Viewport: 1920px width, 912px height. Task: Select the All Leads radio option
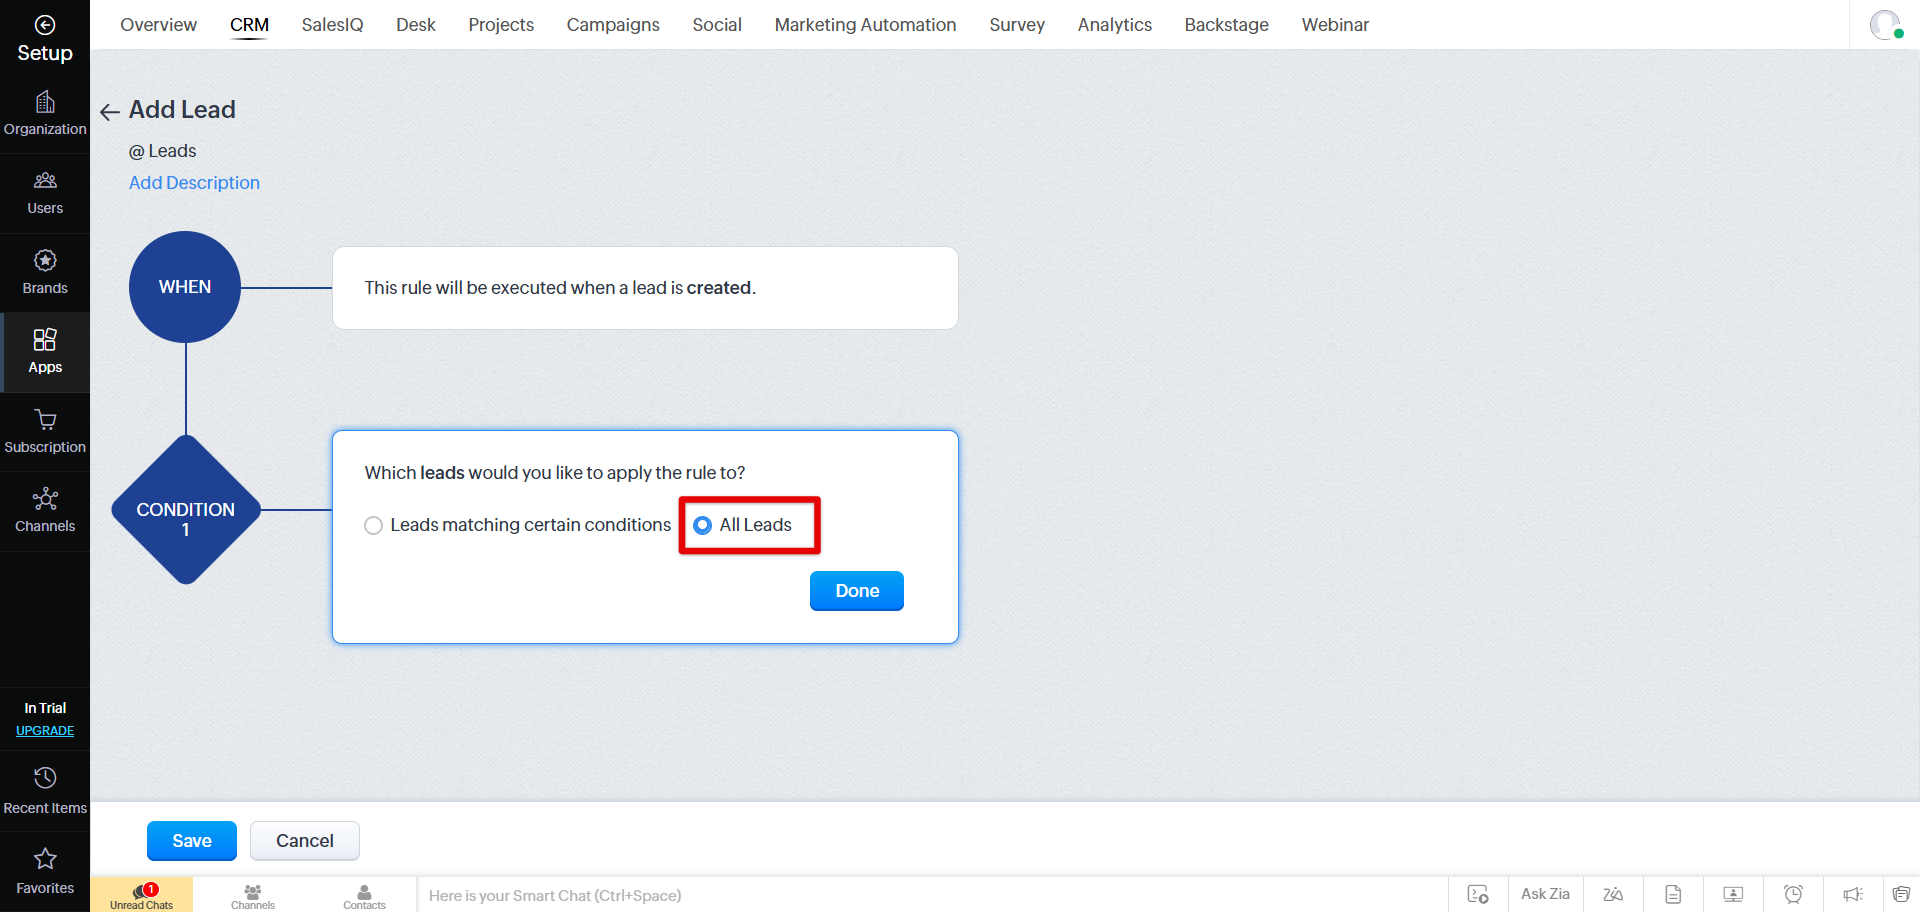tap(742, 525)
